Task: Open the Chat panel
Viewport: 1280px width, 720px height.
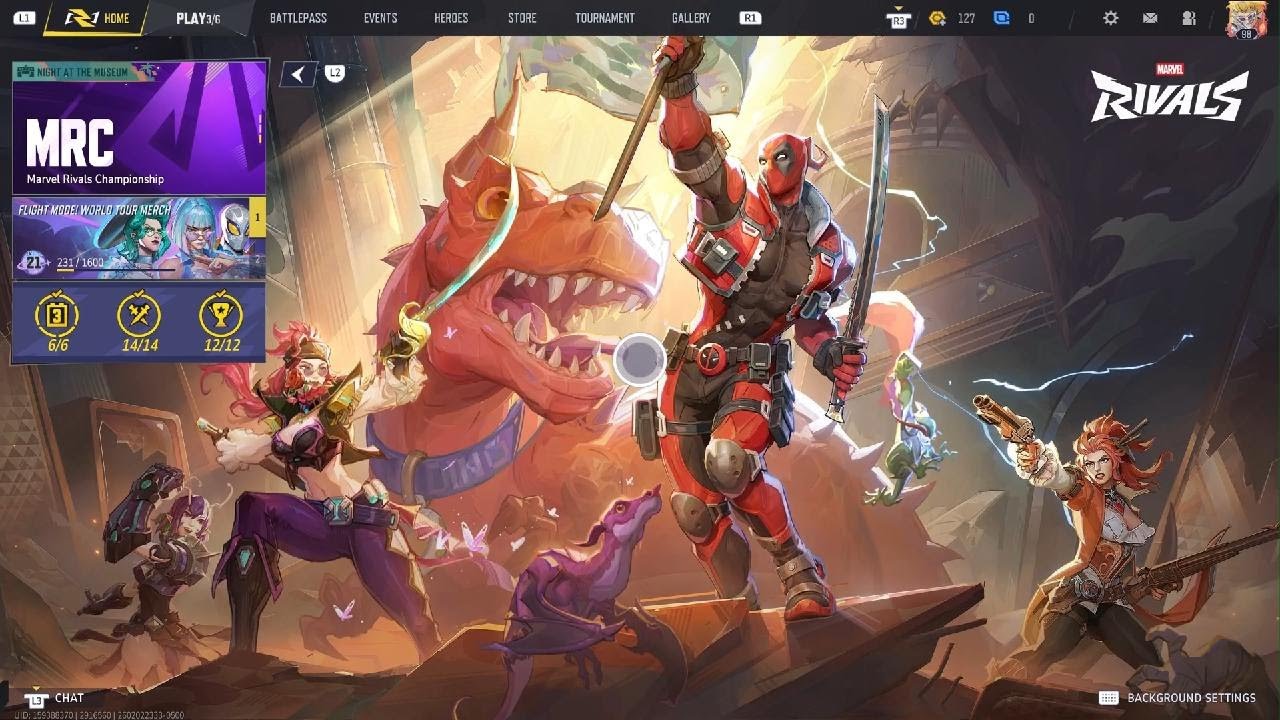Action: coord(69,698)
